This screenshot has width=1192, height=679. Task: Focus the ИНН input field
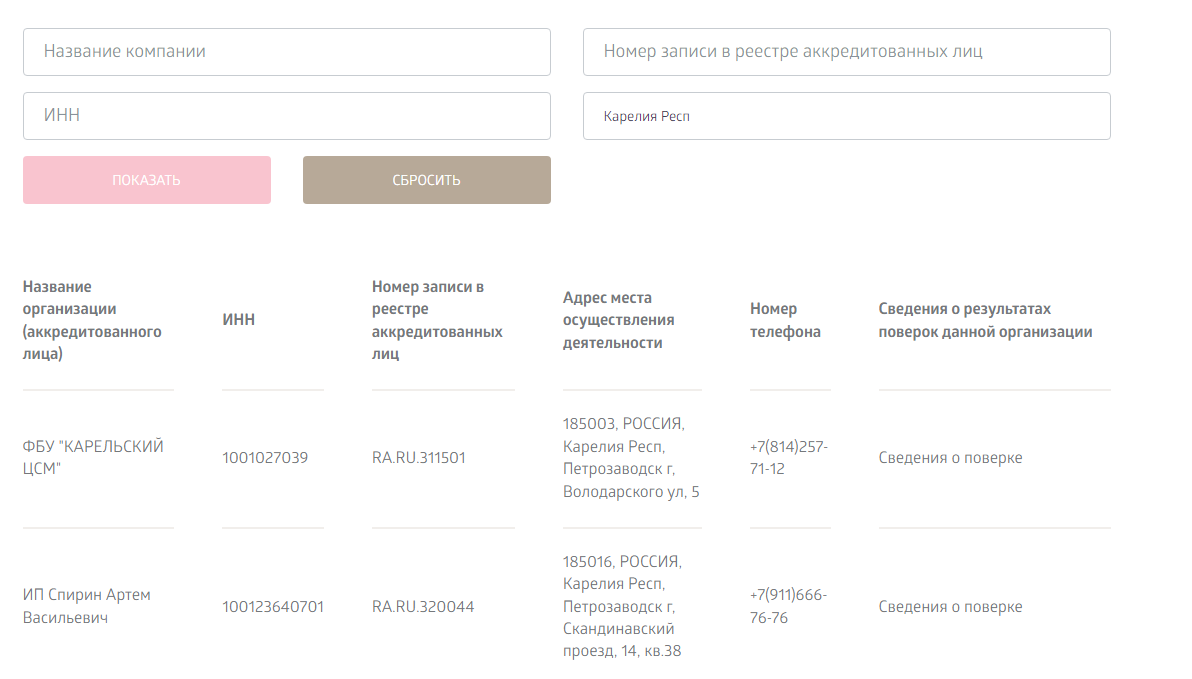click(x=286, y=116)
